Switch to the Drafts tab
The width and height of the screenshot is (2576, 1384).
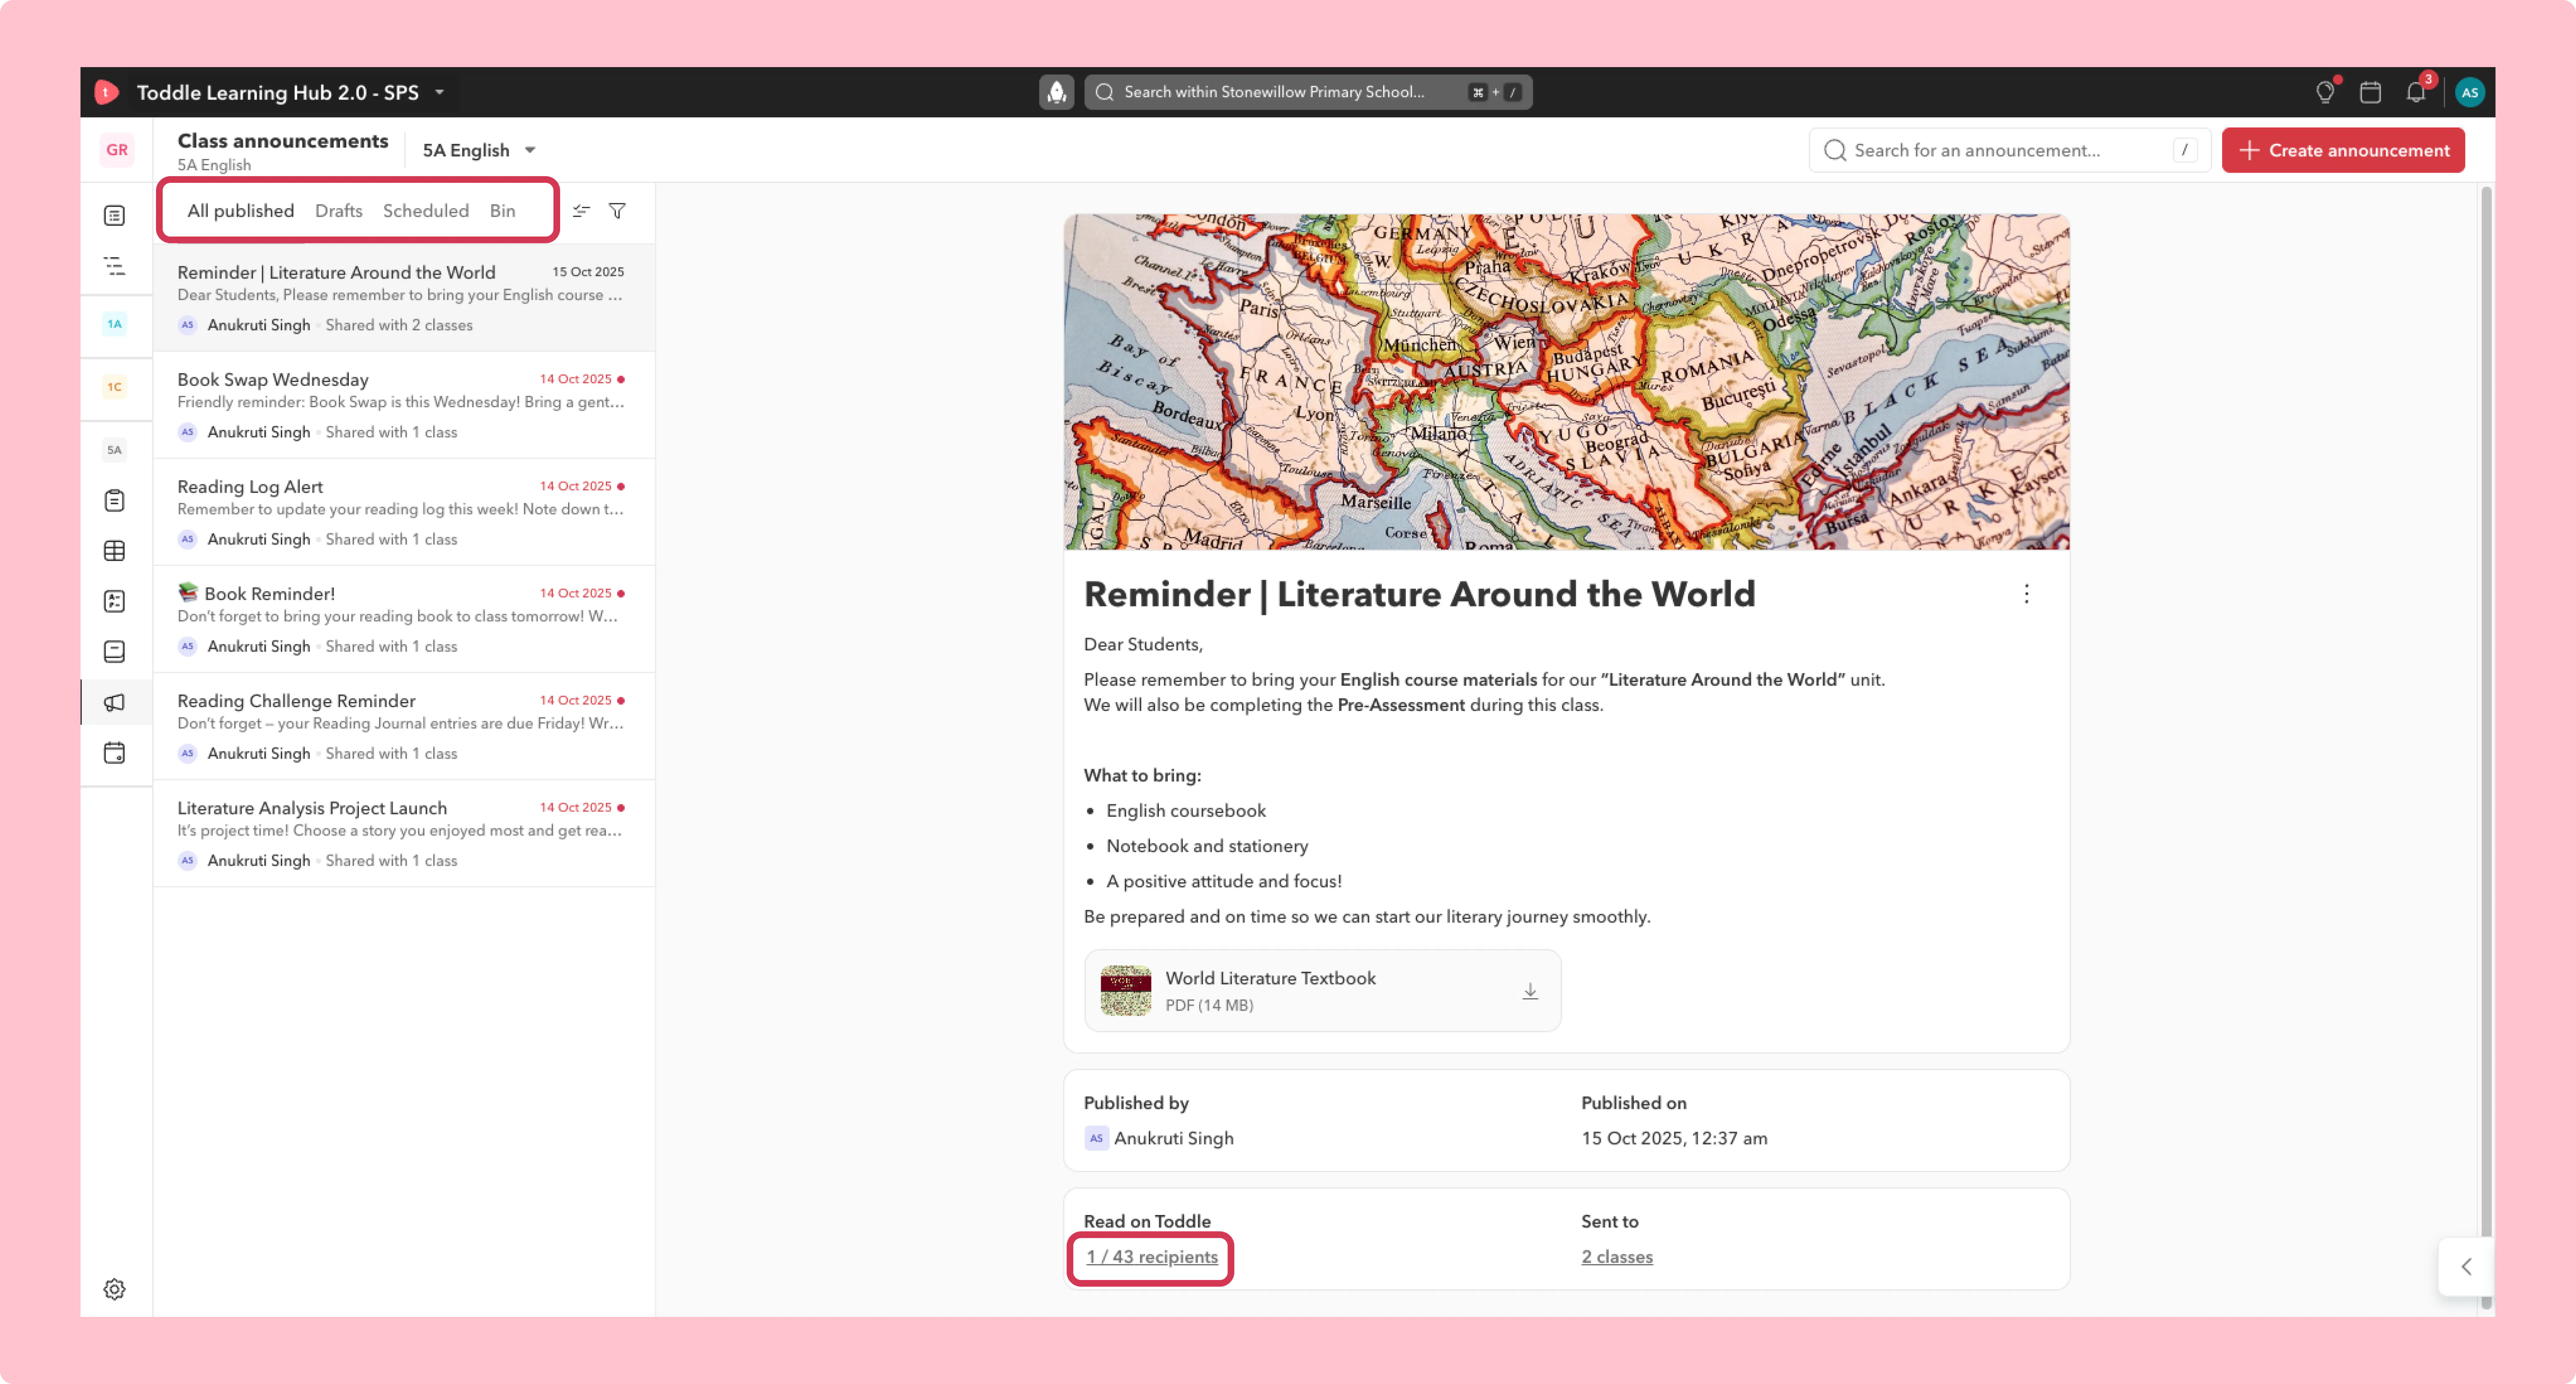(339, 210)
